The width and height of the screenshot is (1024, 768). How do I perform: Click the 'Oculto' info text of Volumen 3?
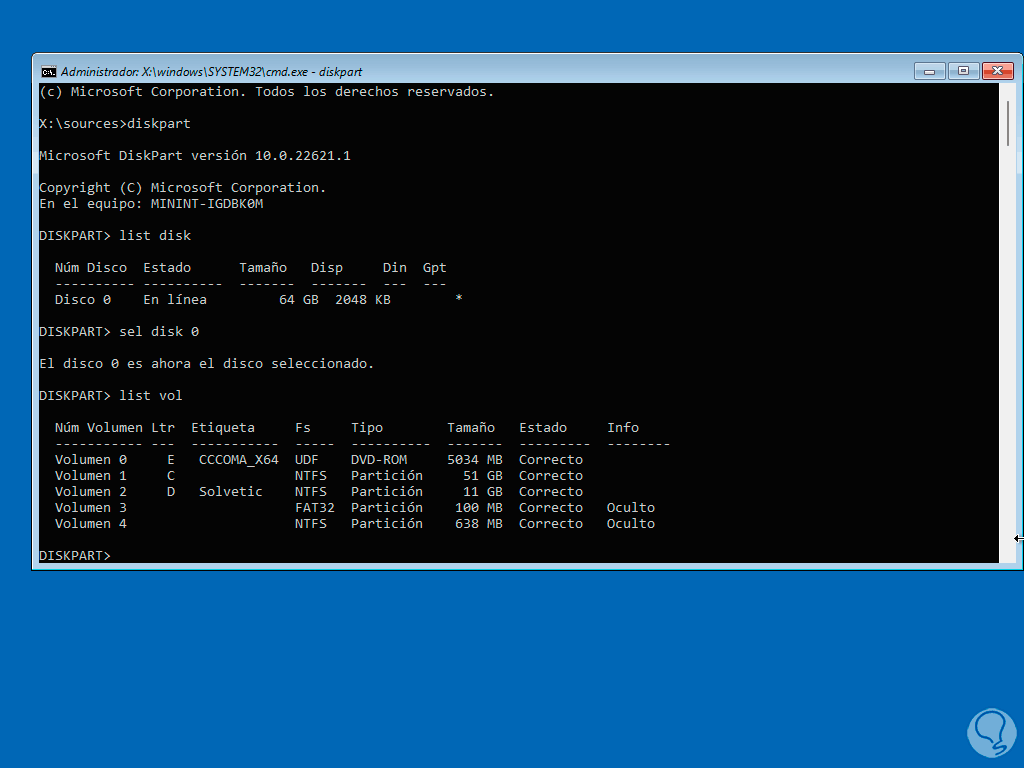(630, 507)
